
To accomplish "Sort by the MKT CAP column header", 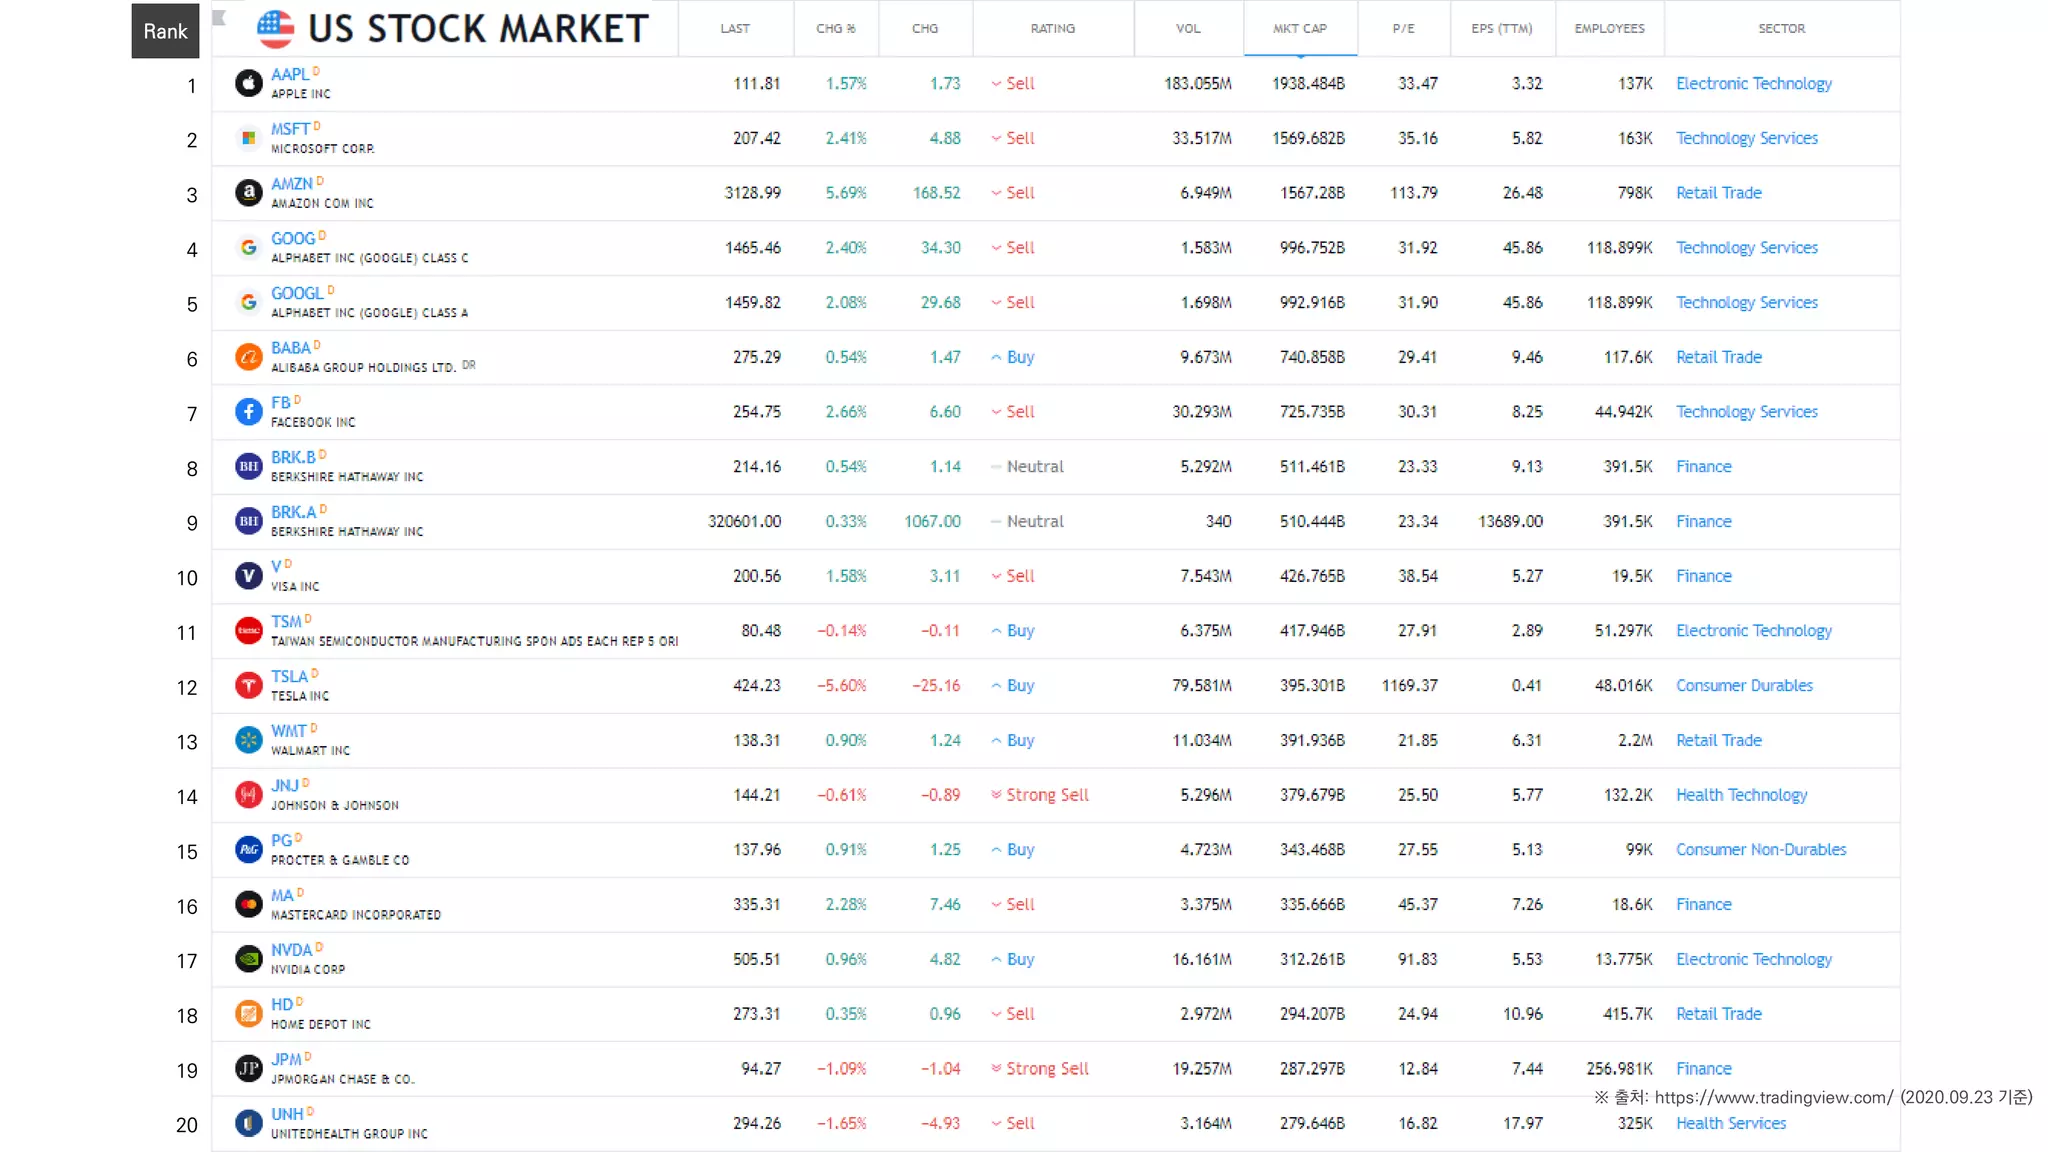I will [x=1299, y=29].
